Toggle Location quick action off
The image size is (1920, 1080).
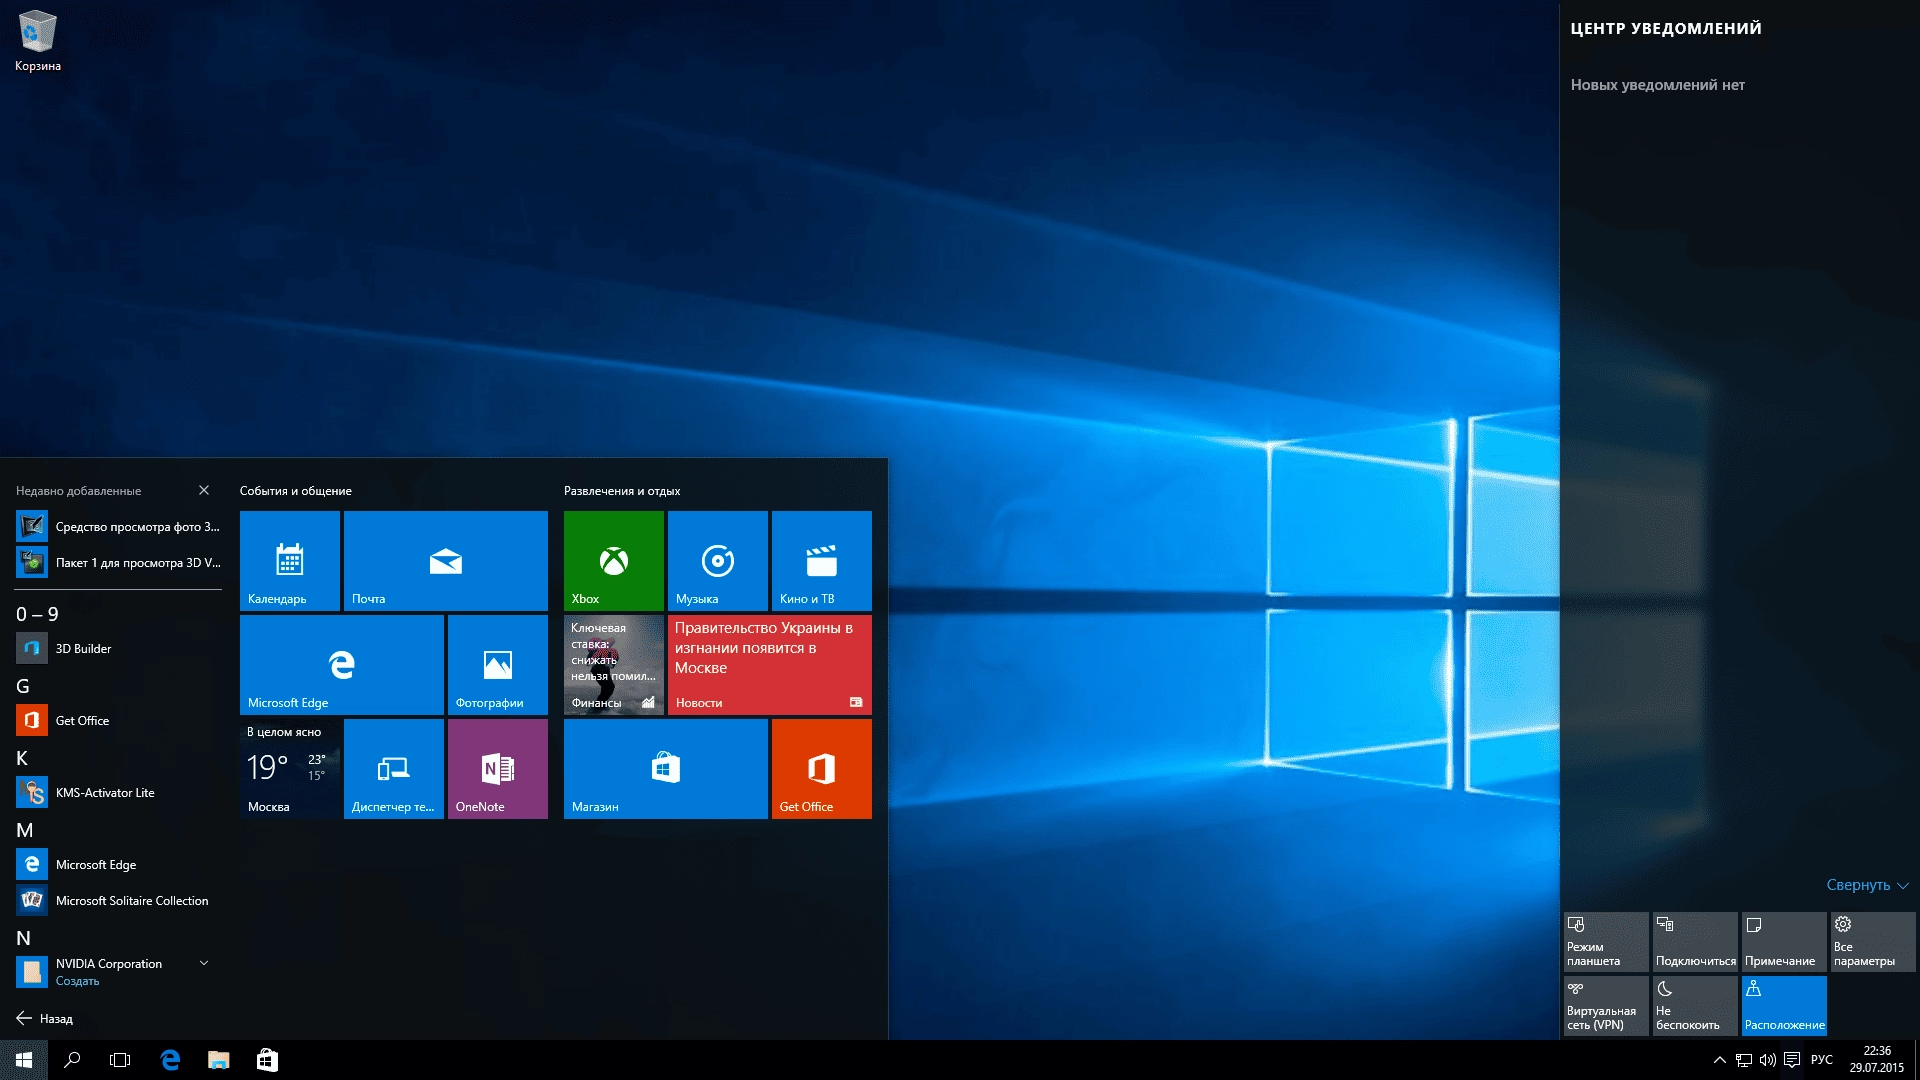click(1784, 1006)
